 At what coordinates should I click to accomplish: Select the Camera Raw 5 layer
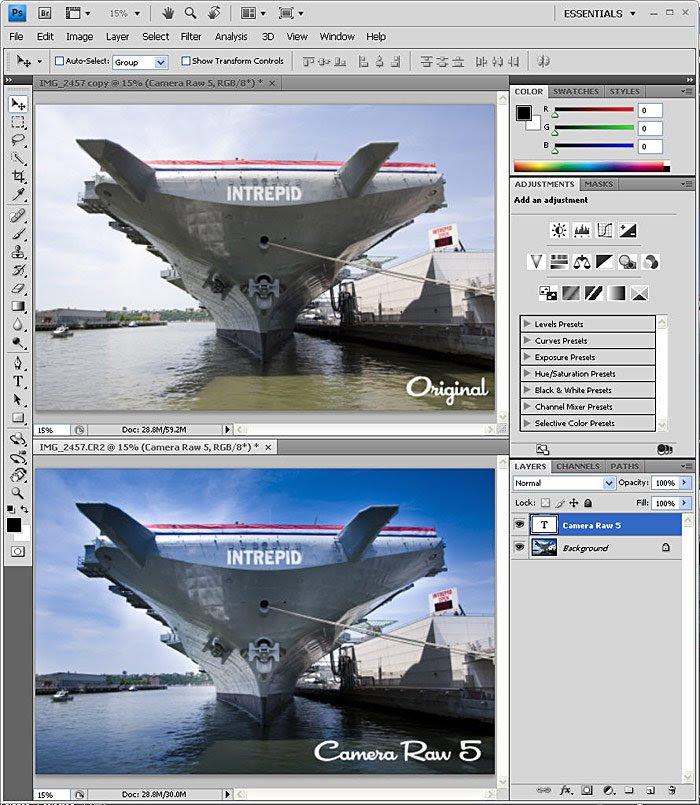[x=596, y=525]
